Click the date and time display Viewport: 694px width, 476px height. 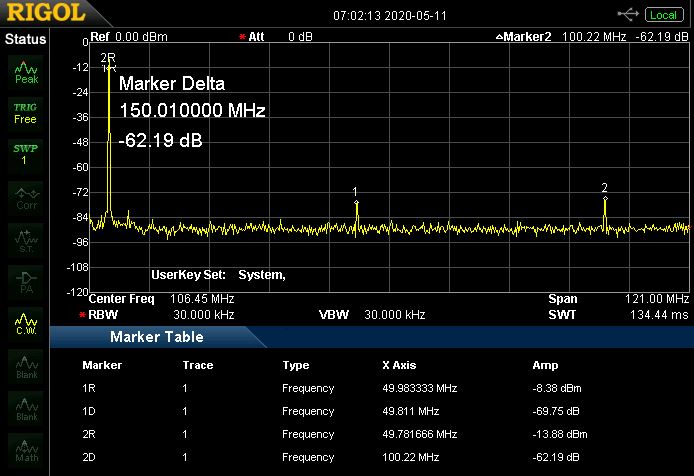(390, 15)
